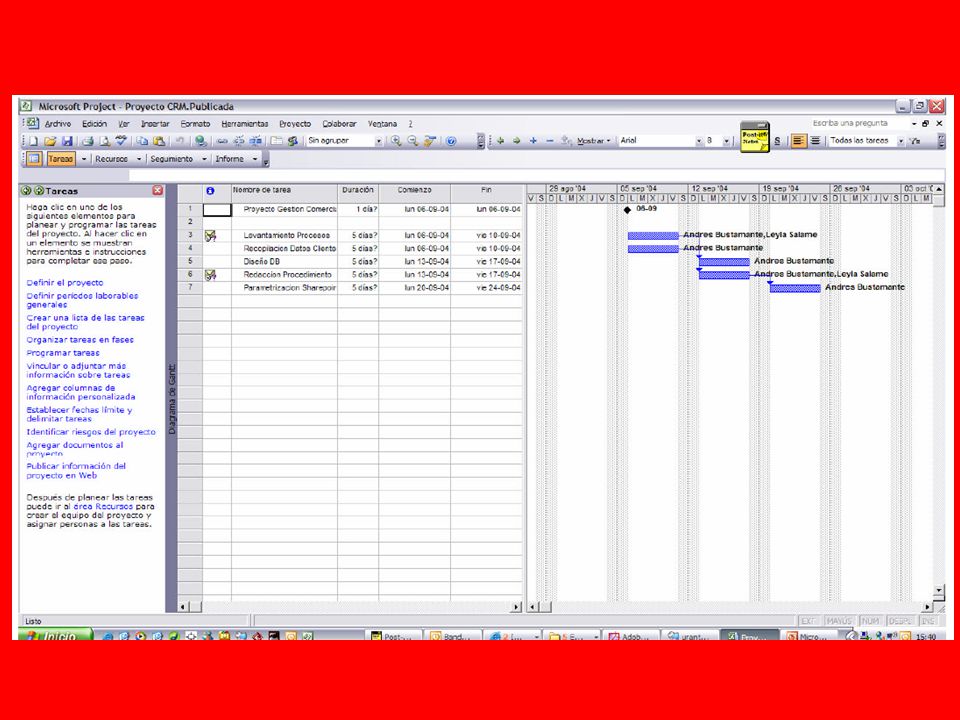Viewport: 960px width, 720px height.
Task: Click the yellow Post-it Notes icon
Action: [754, 137]
